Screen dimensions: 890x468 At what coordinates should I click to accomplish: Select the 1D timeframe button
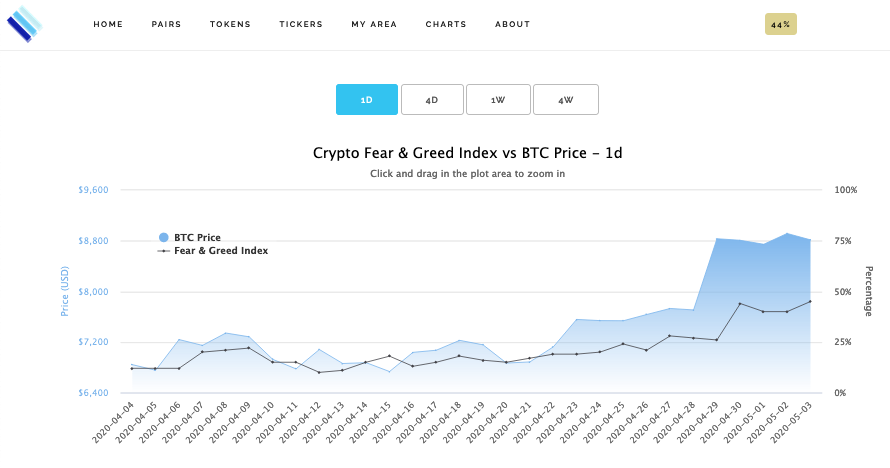[x=367, y=100]
